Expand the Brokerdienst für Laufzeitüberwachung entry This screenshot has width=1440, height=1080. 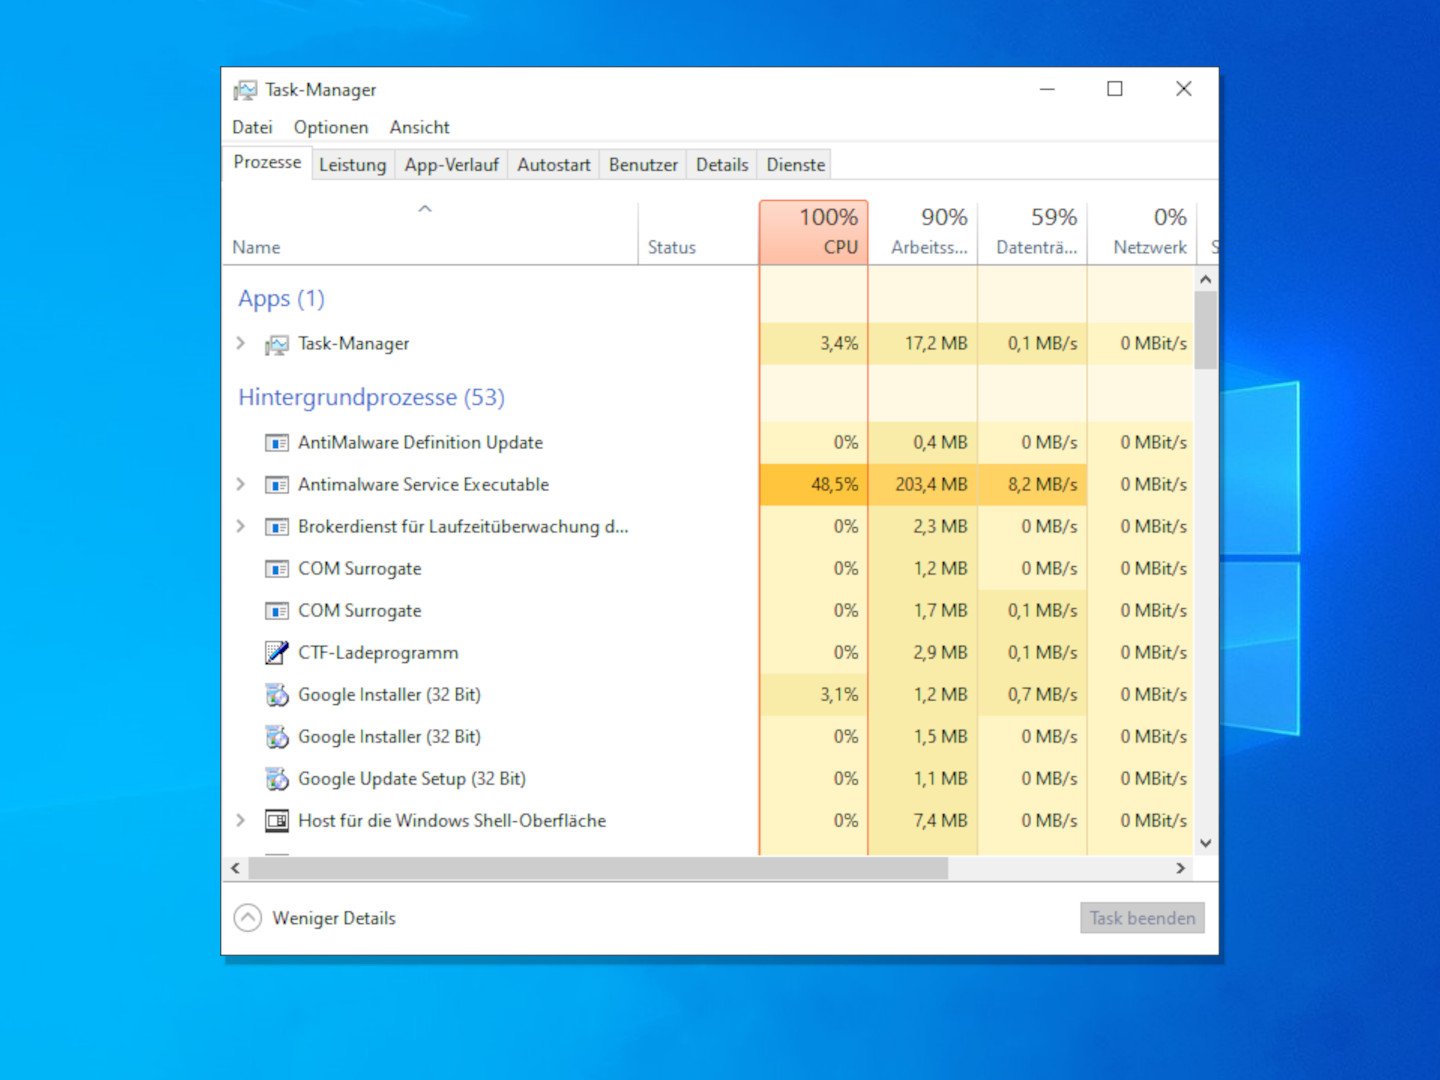click(x=241, y=526)
